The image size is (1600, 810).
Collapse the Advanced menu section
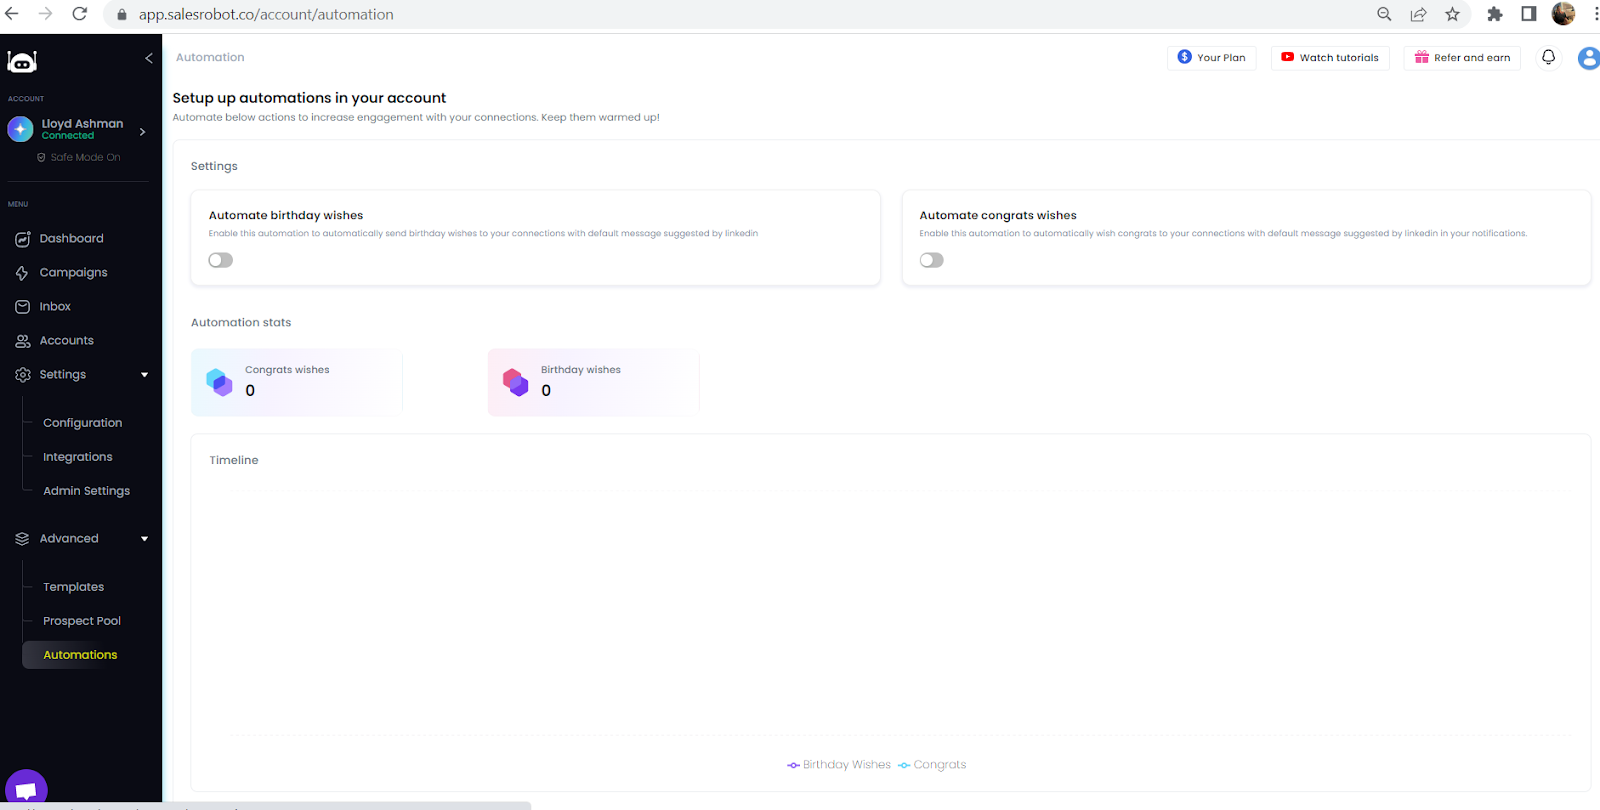pos(144,539)
